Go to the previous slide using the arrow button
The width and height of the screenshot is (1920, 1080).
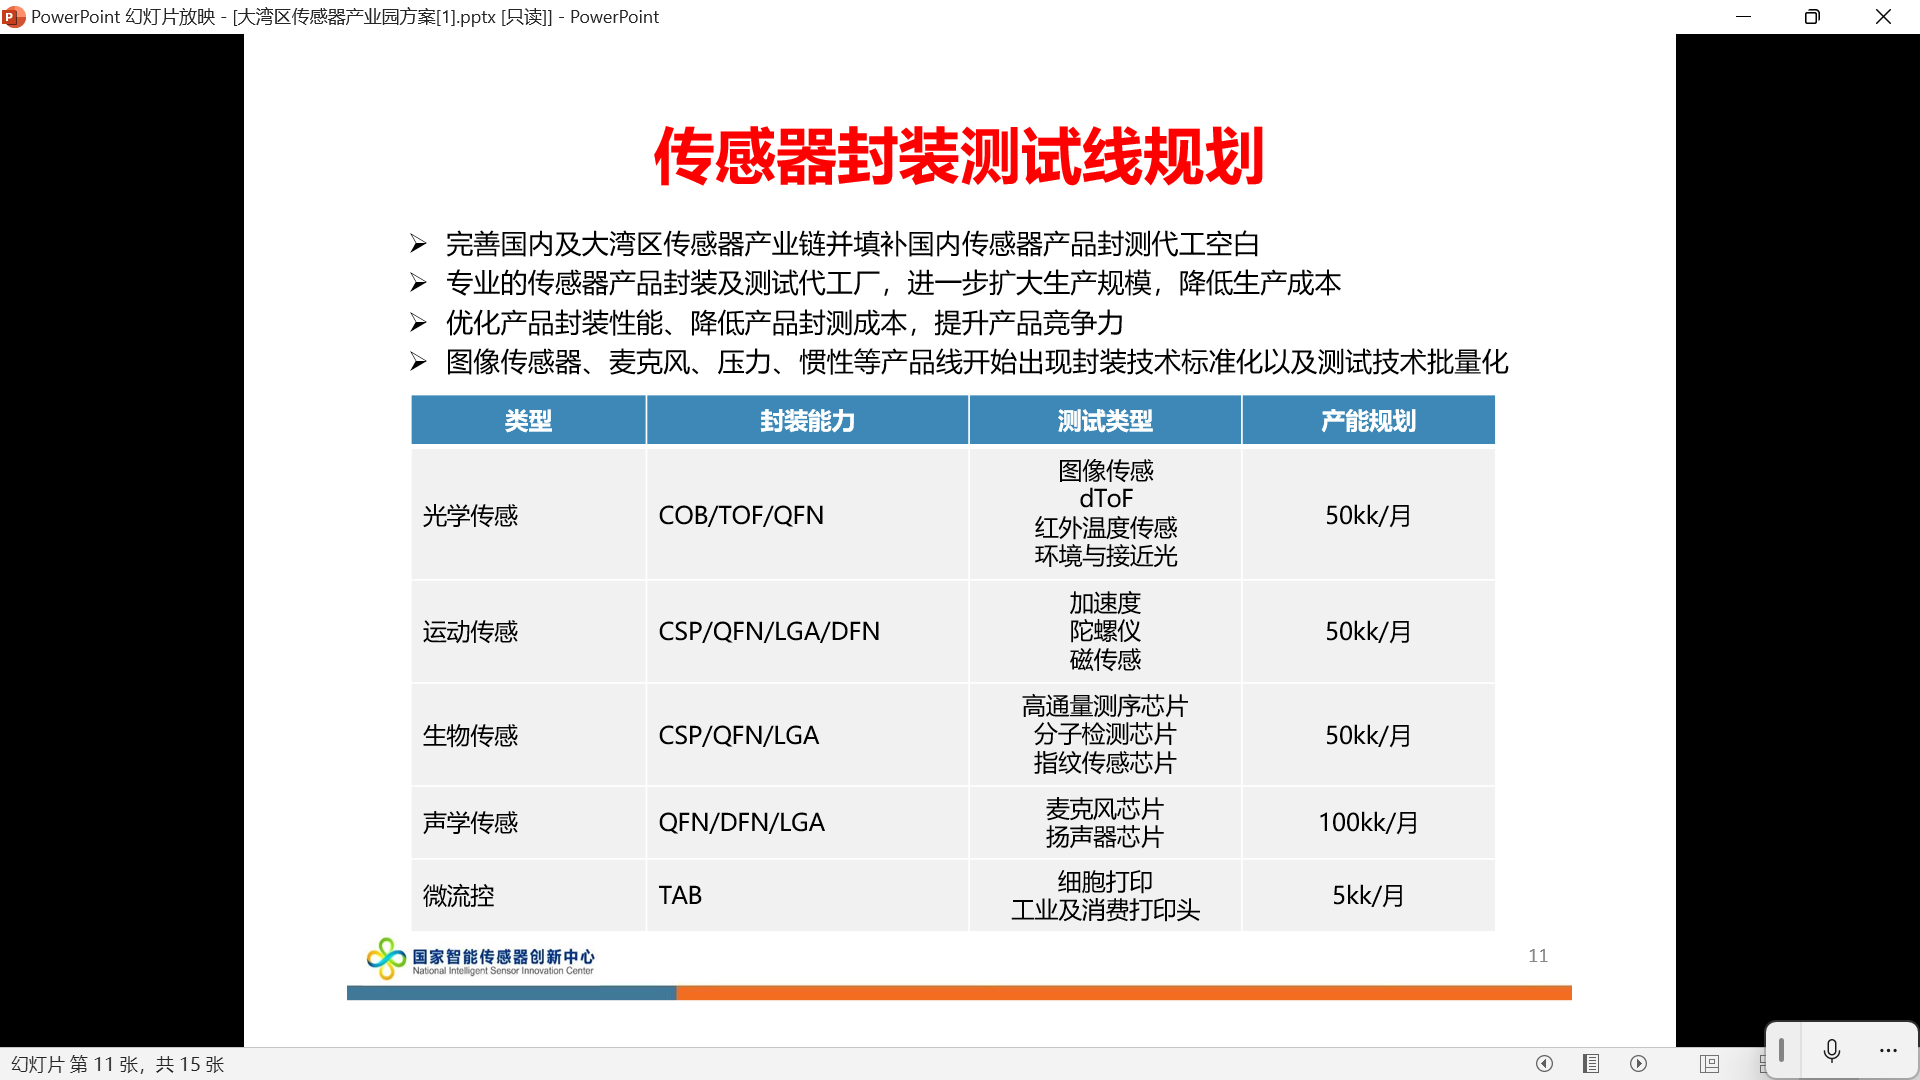[x=1544, y=1063]
